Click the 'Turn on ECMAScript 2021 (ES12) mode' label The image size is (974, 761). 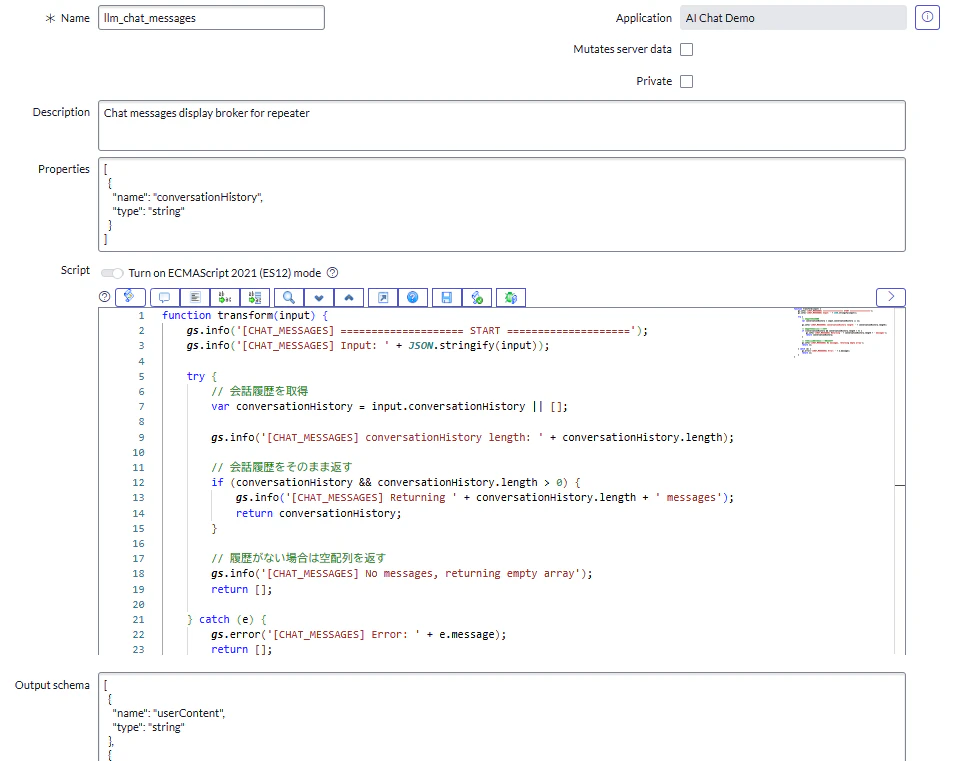click(x=225, y=273)
